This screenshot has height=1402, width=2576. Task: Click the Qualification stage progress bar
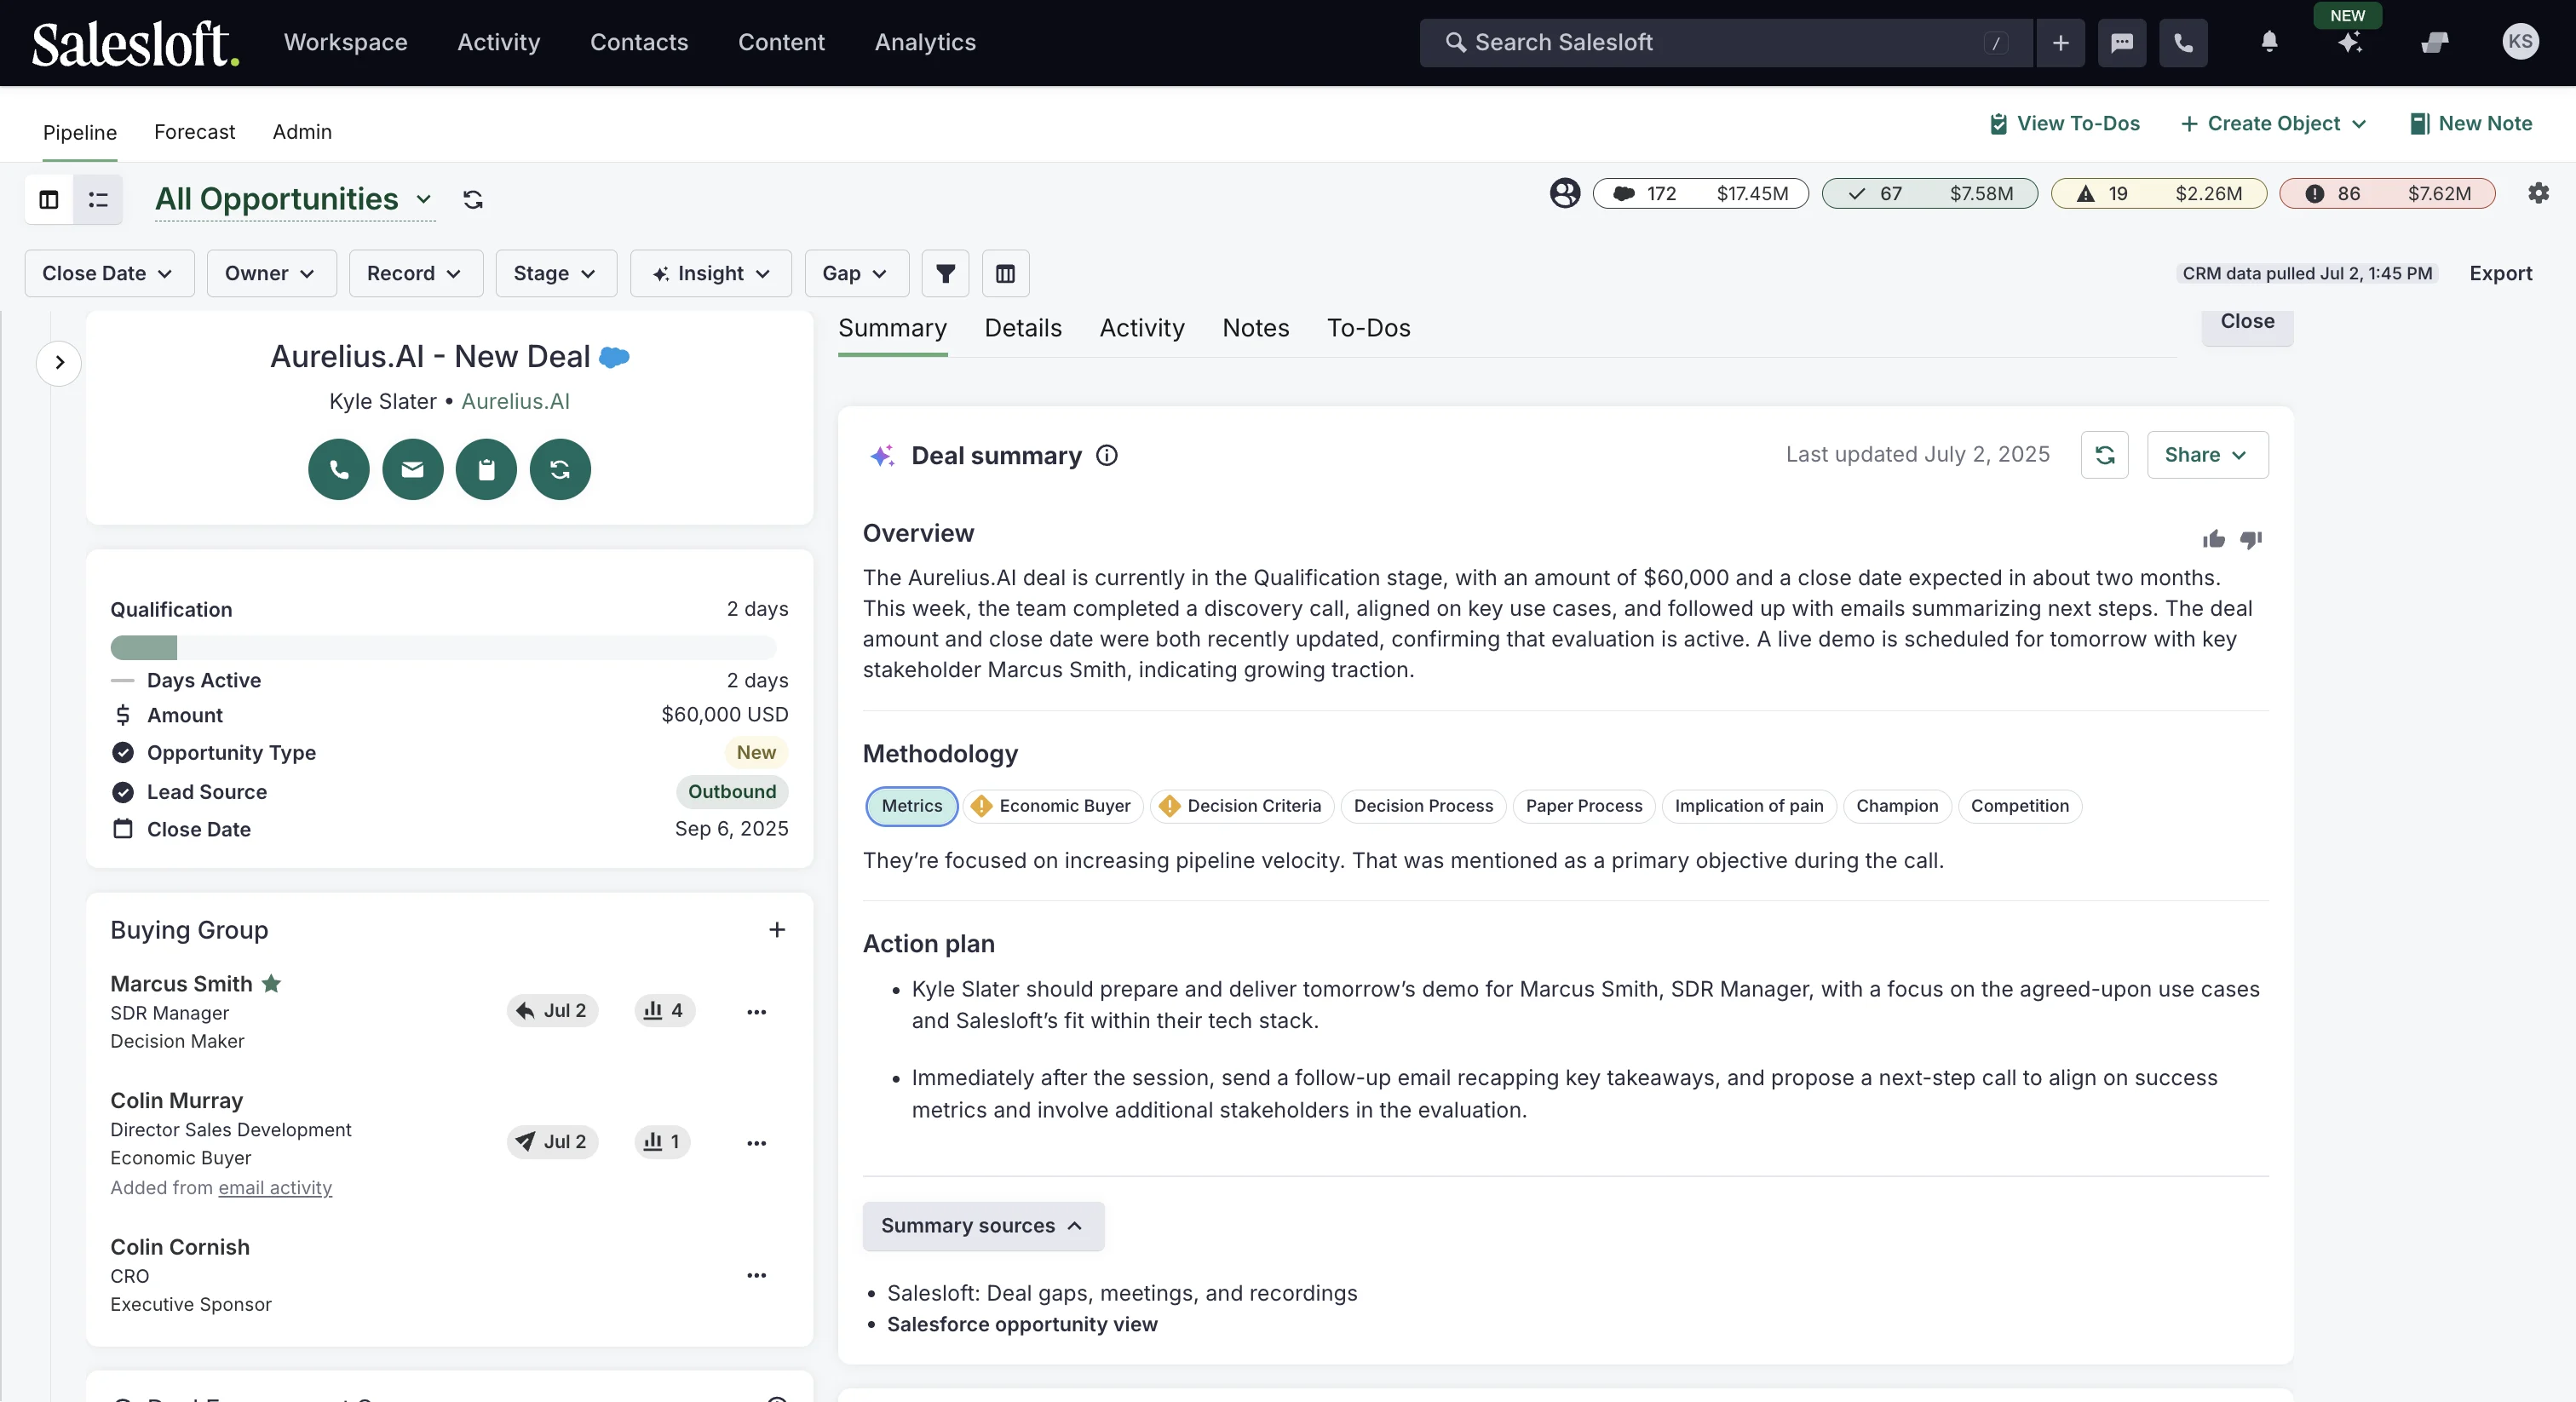pyautogui.click(x=443, y=648)
